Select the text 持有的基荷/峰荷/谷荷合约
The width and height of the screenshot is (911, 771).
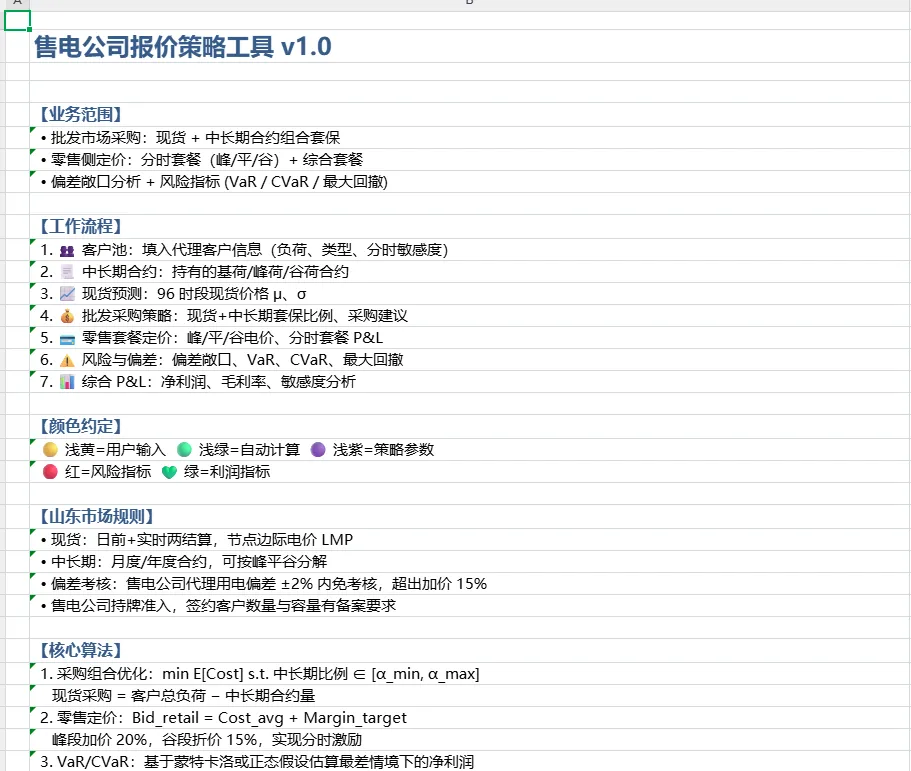pyautogui.click(x=260, y=272)
